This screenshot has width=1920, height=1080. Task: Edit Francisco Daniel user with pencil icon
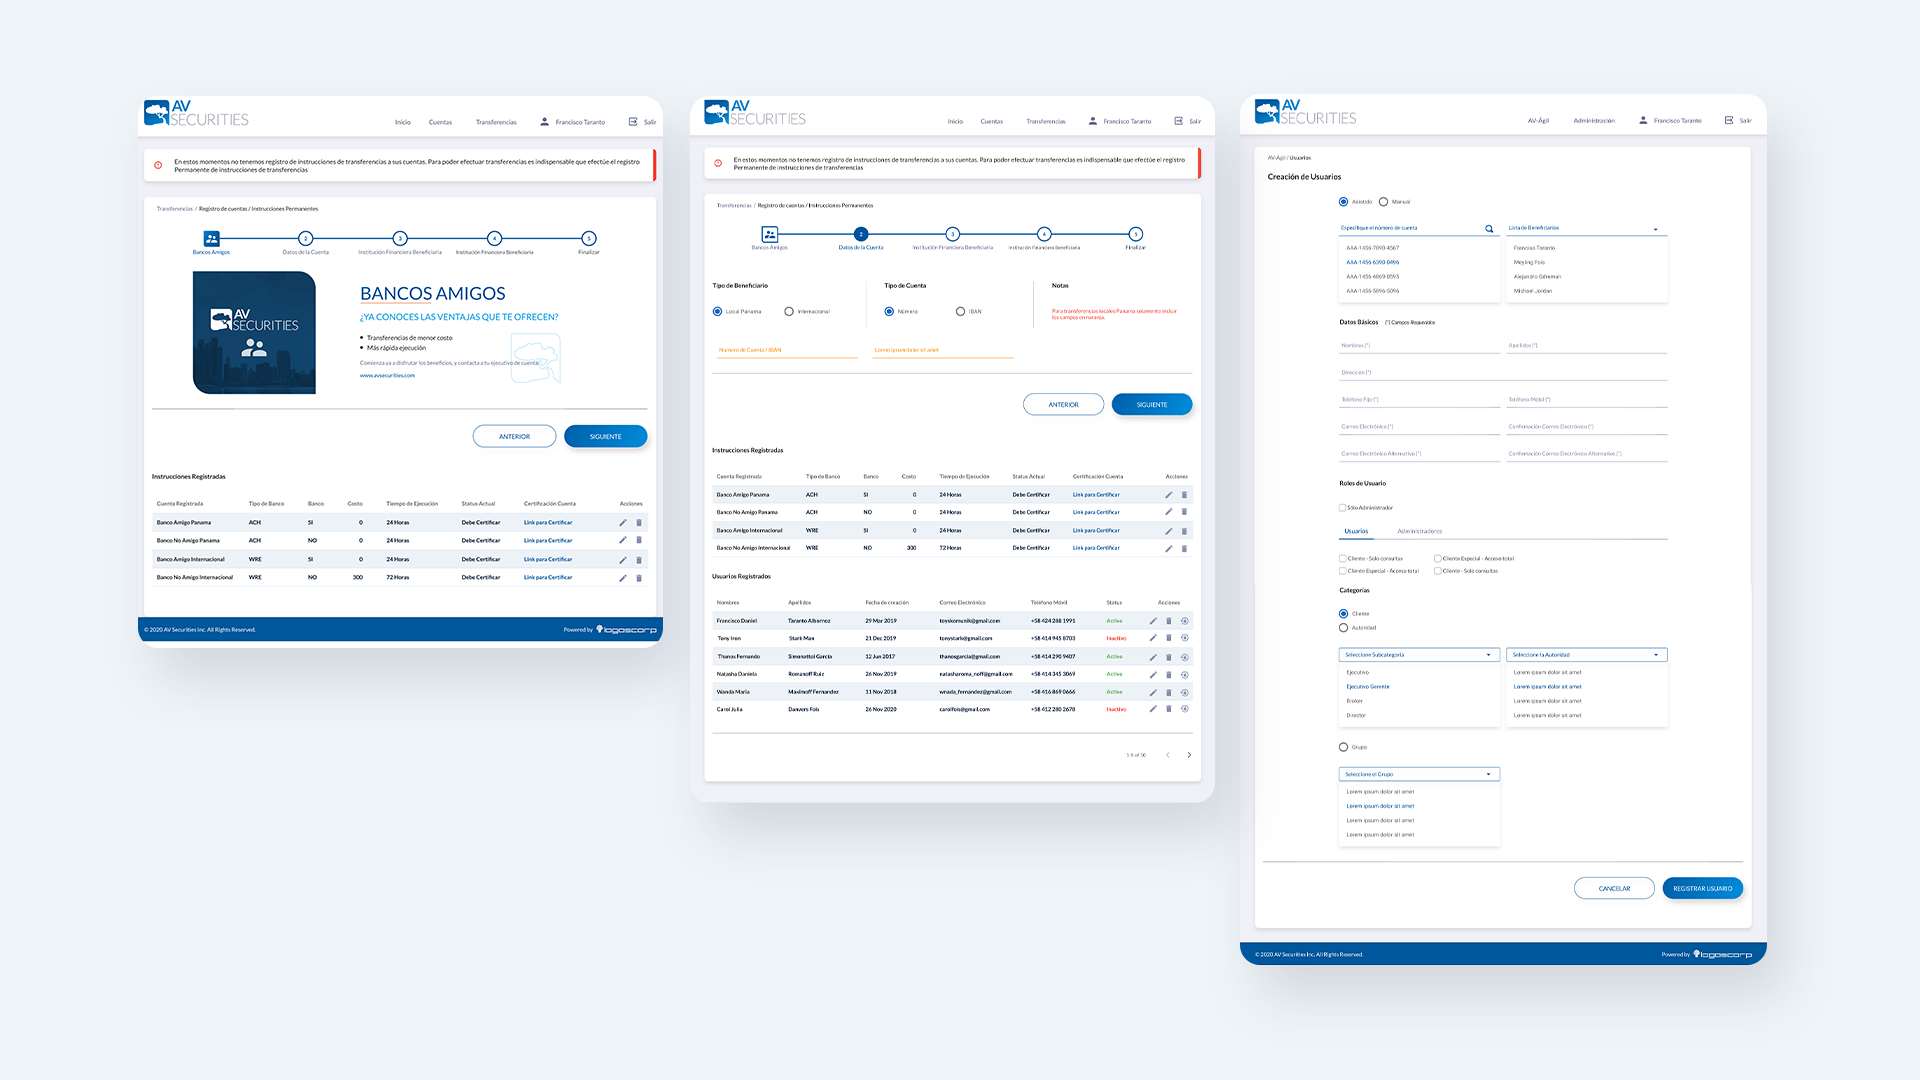(1153, 621)
